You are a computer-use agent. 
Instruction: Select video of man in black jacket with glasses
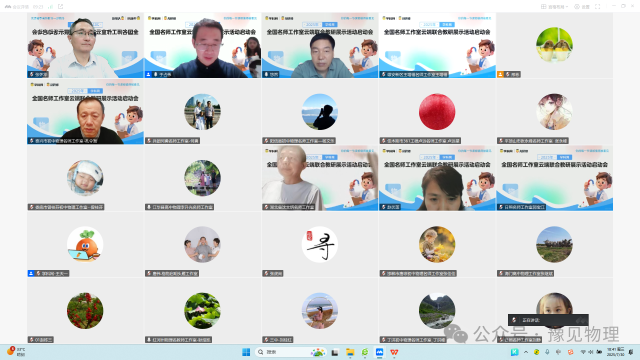tap(202, 45)
